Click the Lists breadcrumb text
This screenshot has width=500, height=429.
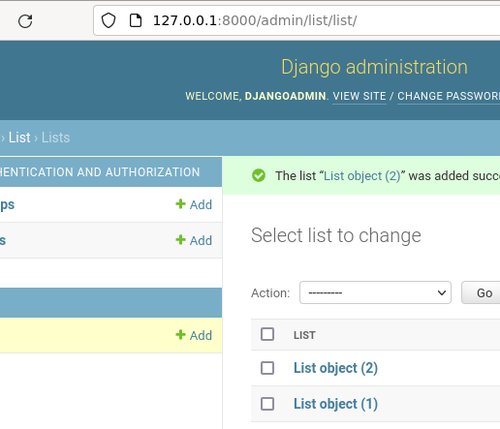(56, 138)
